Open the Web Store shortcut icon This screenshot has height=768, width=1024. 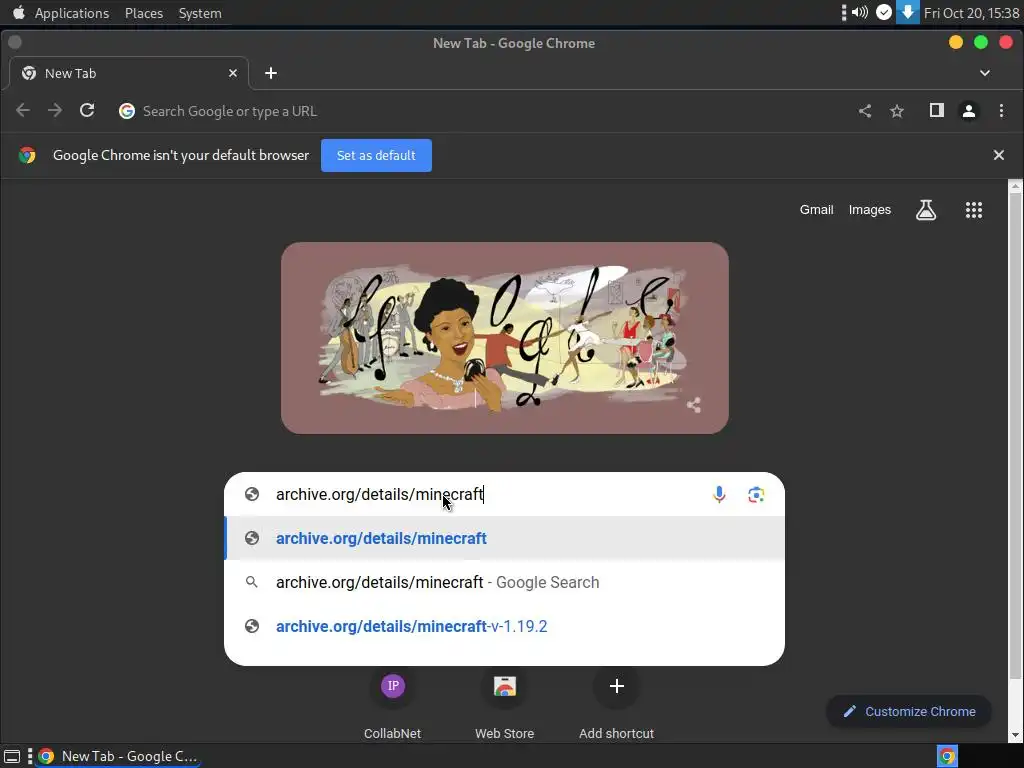(x=505, y=686)
